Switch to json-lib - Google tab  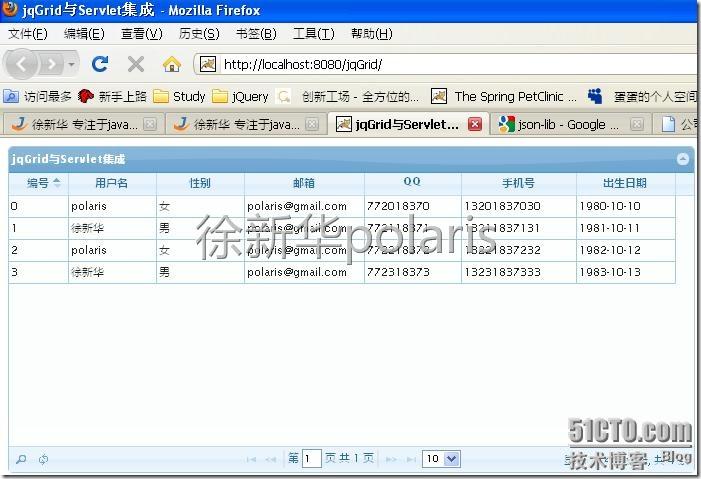click(570, 124)
